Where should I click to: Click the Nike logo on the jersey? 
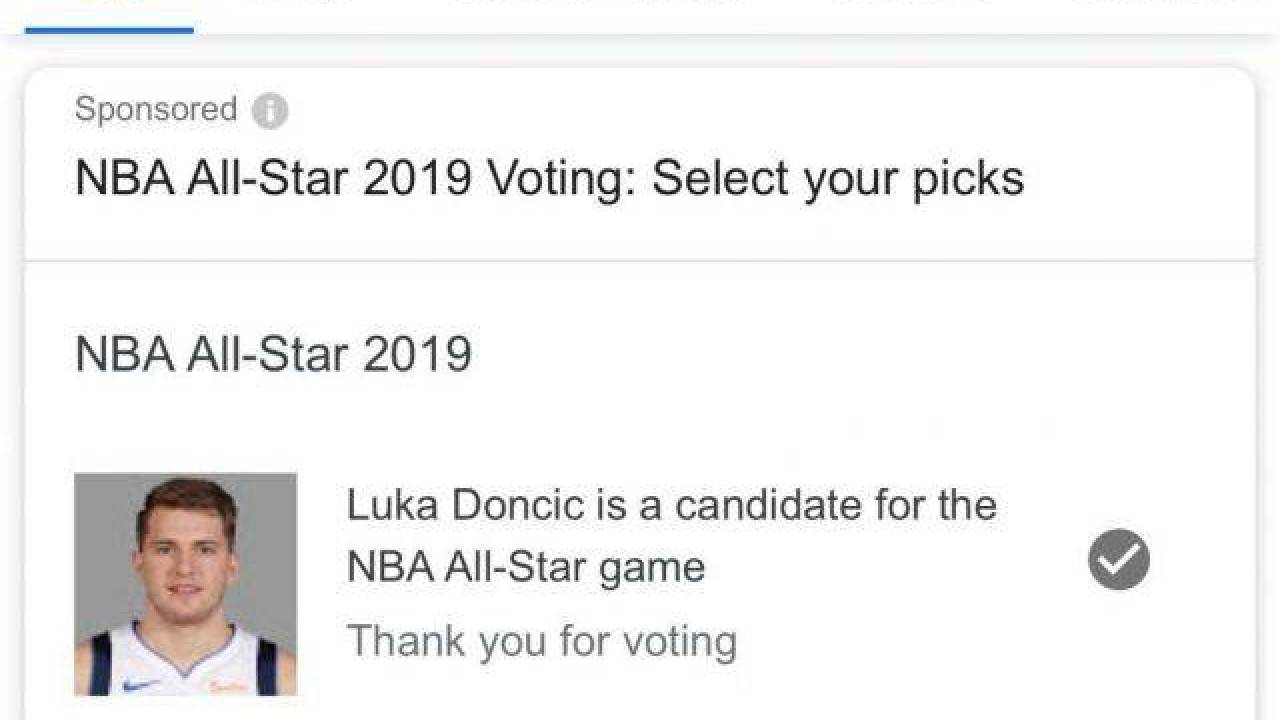(x=140, y=684)
